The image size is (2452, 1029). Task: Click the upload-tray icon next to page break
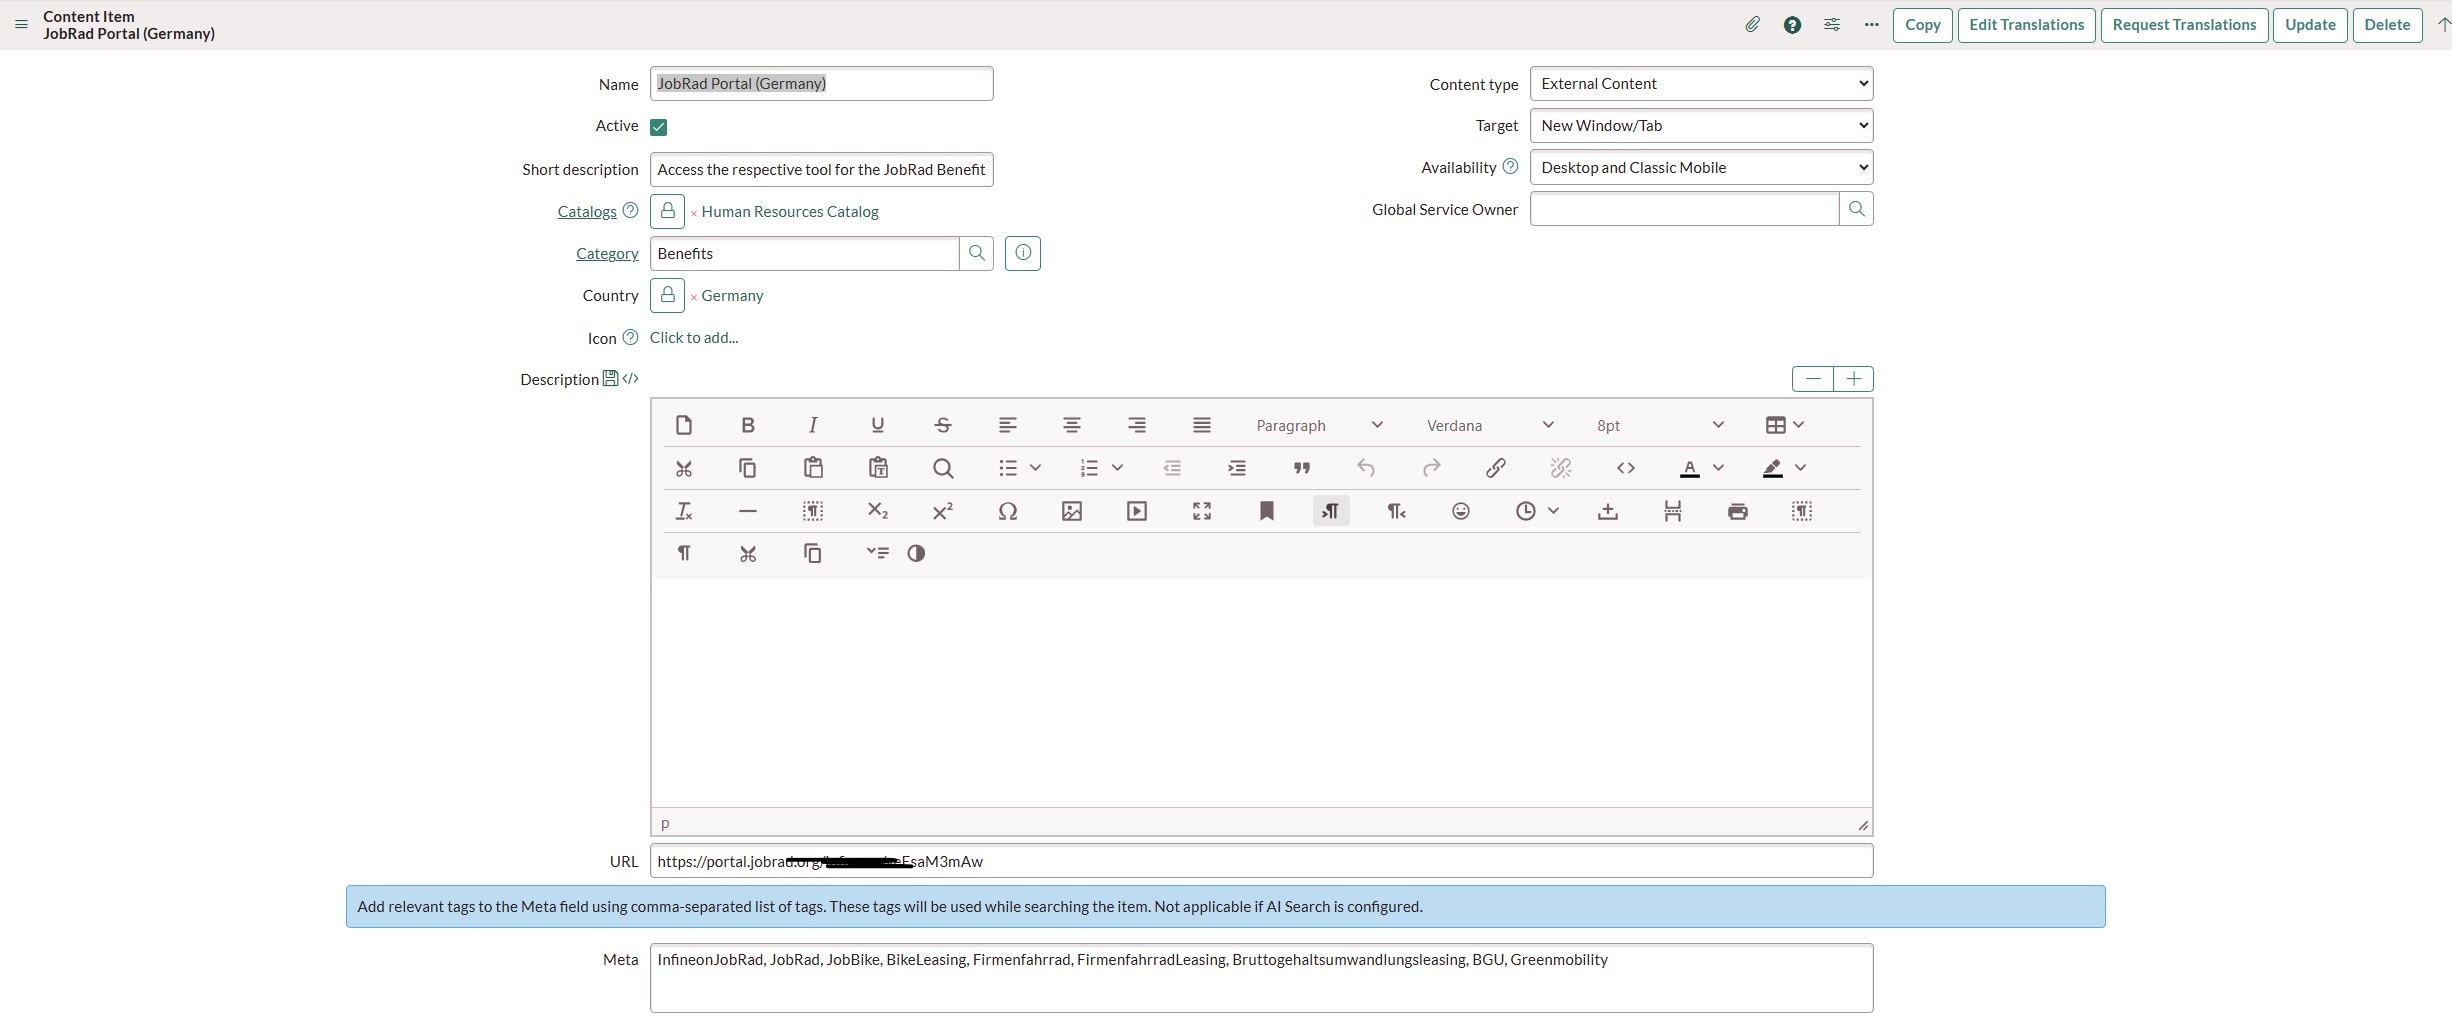click(x=1608, y=511)
